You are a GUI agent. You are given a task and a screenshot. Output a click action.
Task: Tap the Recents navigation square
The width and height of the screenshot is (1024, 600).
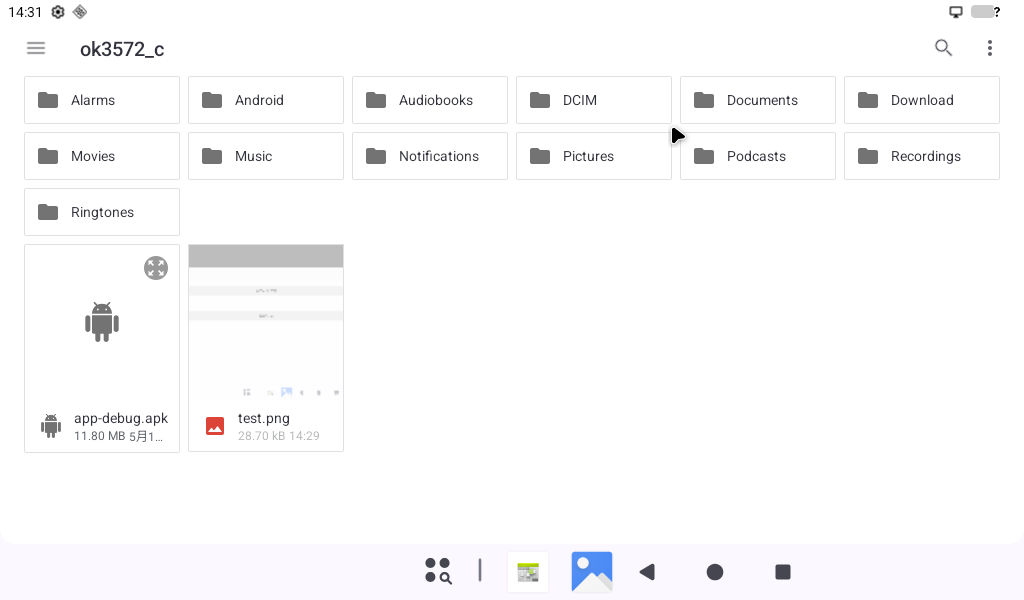pos(783,572)
